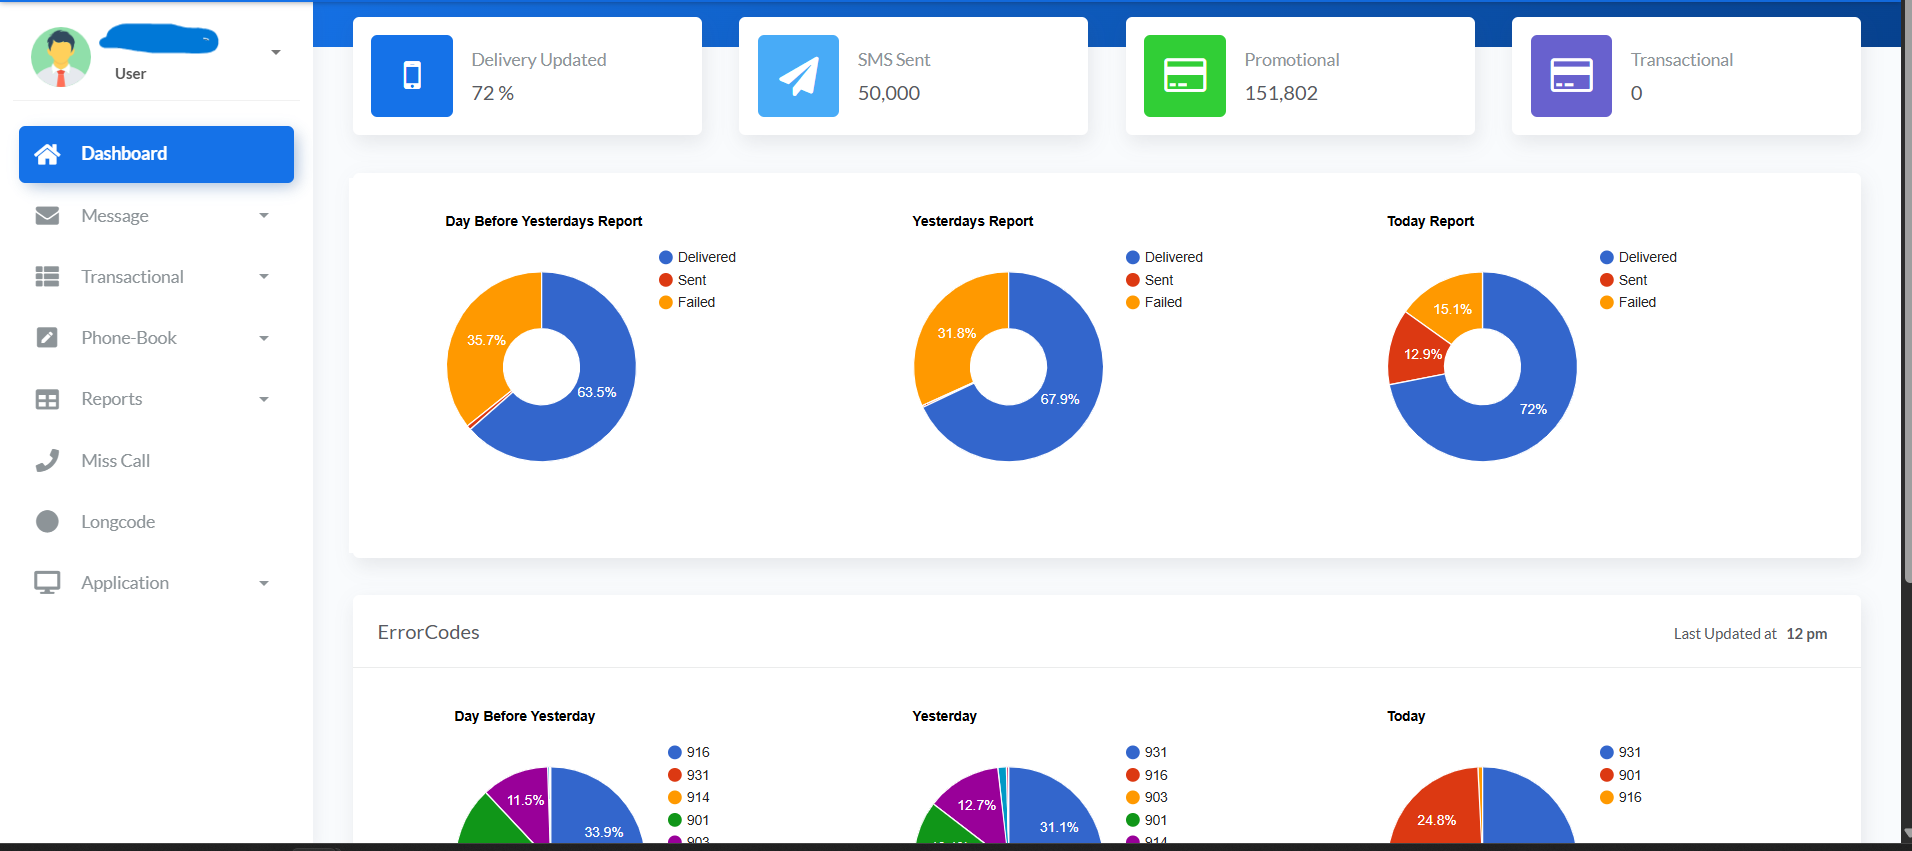This screenshot has width=1912, height=851.
Task: Click the Reports table icon
Action: click(47, 399)
